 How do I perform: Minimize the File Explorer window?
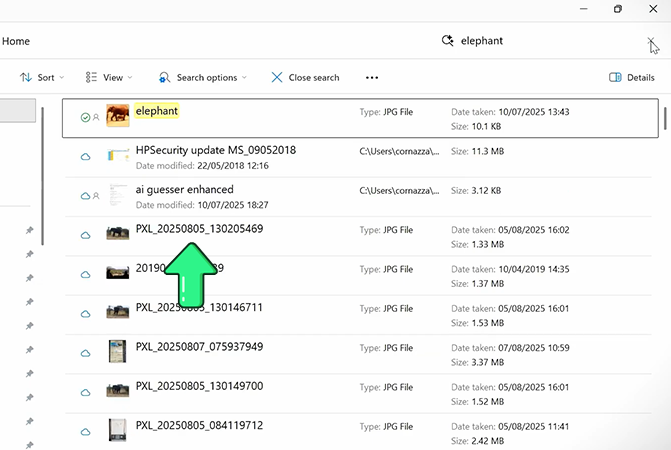584,9
